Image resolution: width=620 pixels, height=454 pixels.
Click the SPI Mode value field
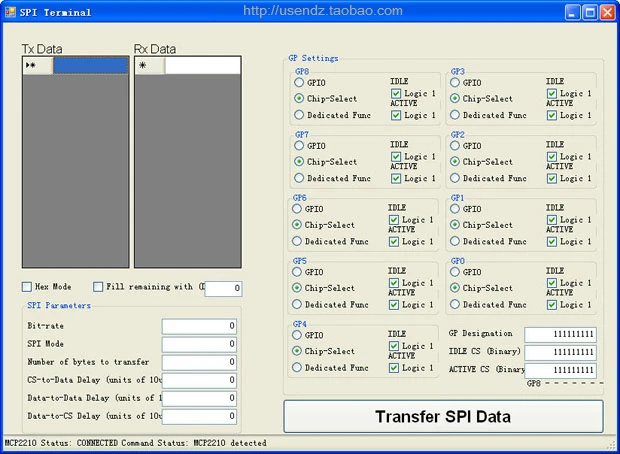pos(199,344)
